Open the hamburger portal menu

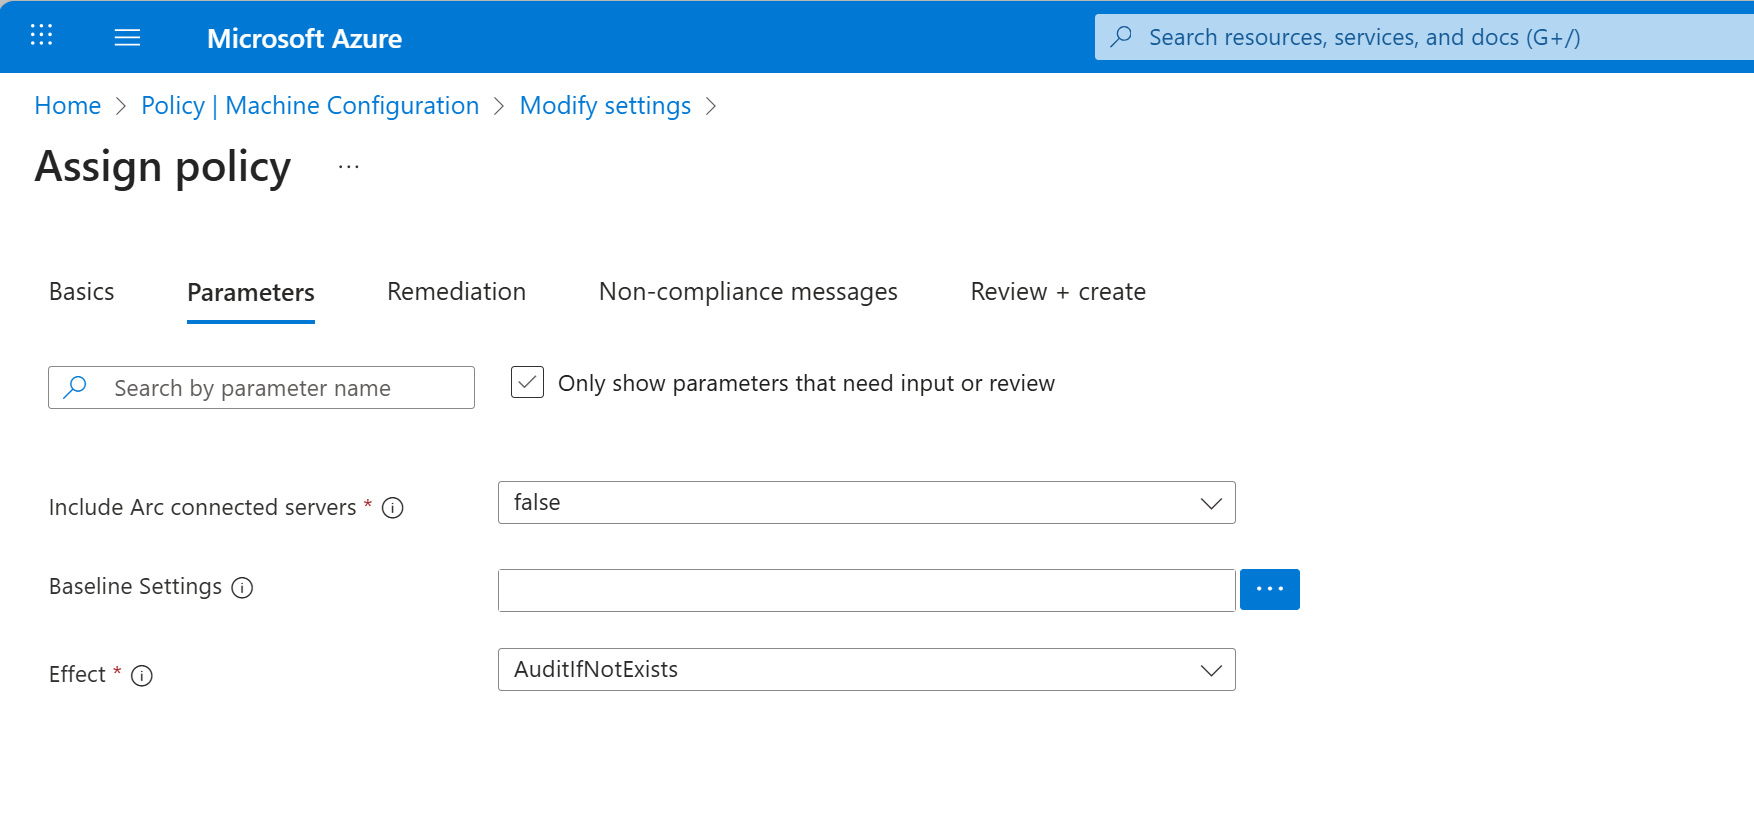tap(127, 38)
